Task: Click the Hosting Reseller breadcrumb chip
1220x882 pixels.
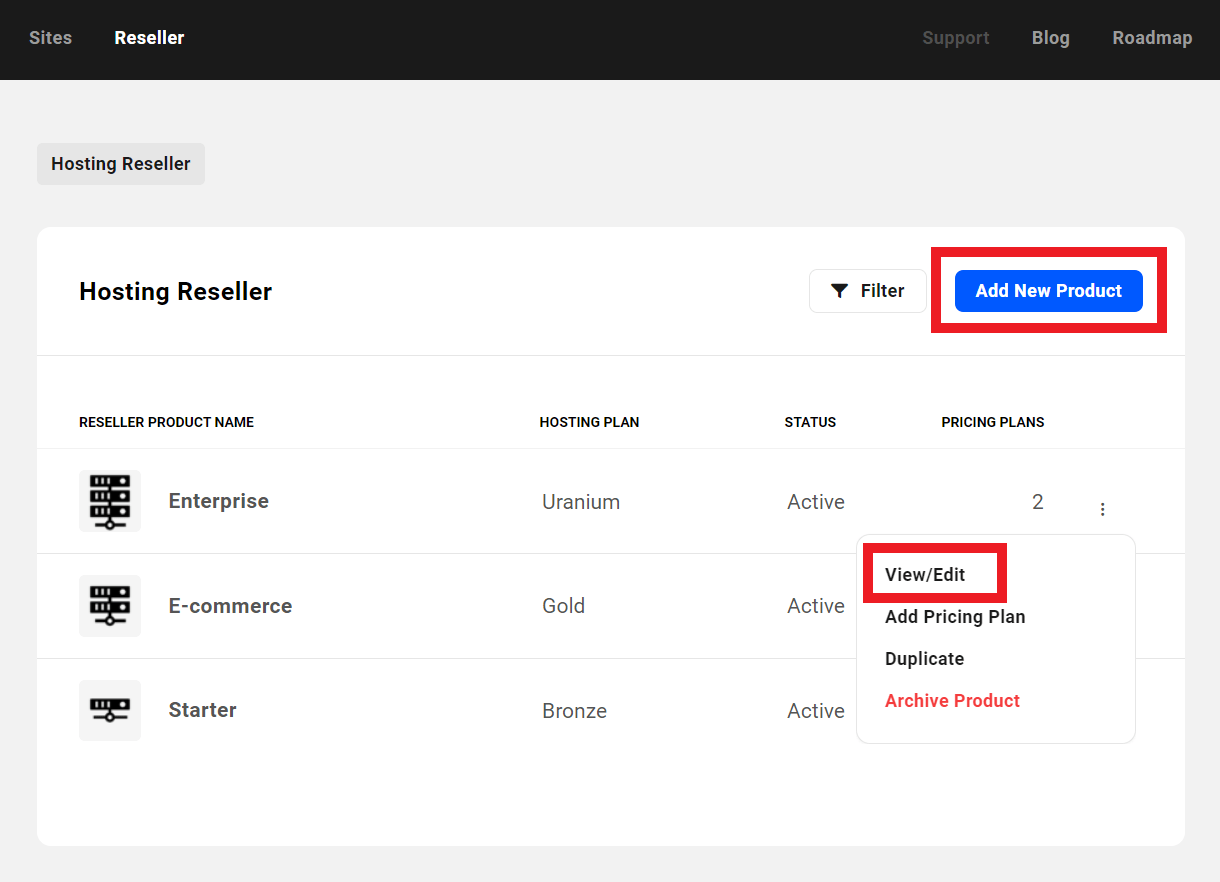Action: (x=121, y=164)
